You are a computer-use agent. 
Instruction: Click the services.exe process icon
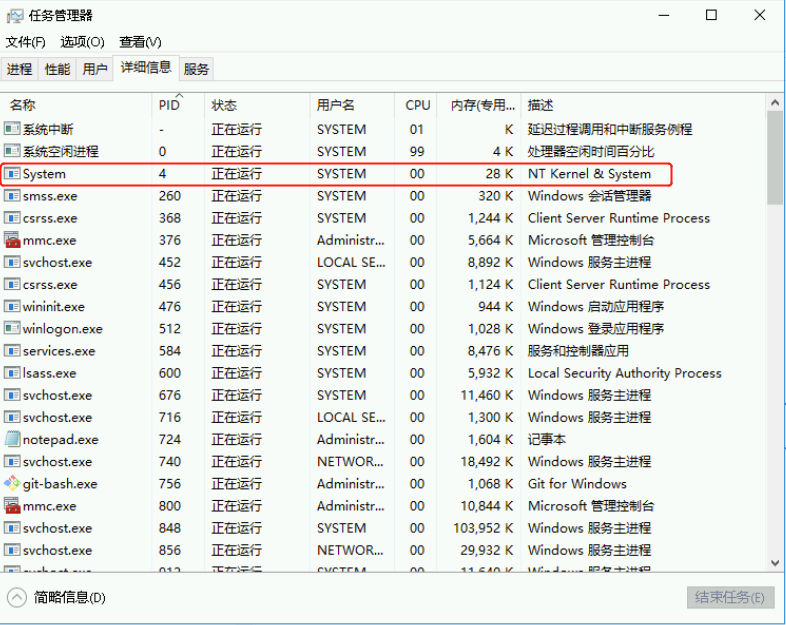(x=12, y=351)
